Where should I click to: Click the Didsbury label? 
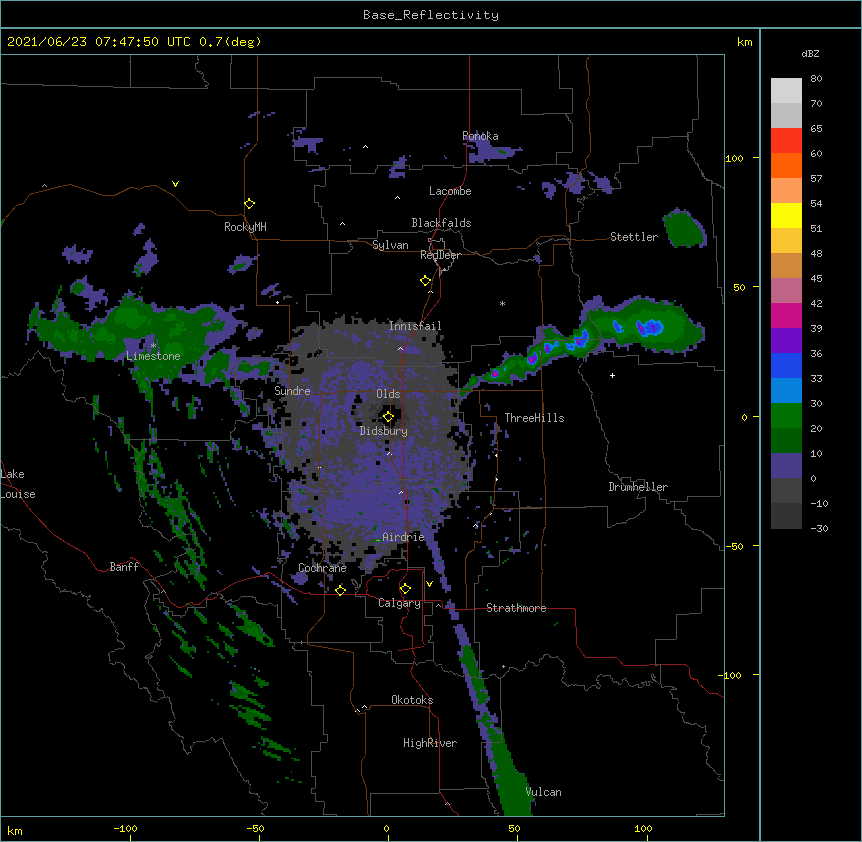[x=384, y=431]
